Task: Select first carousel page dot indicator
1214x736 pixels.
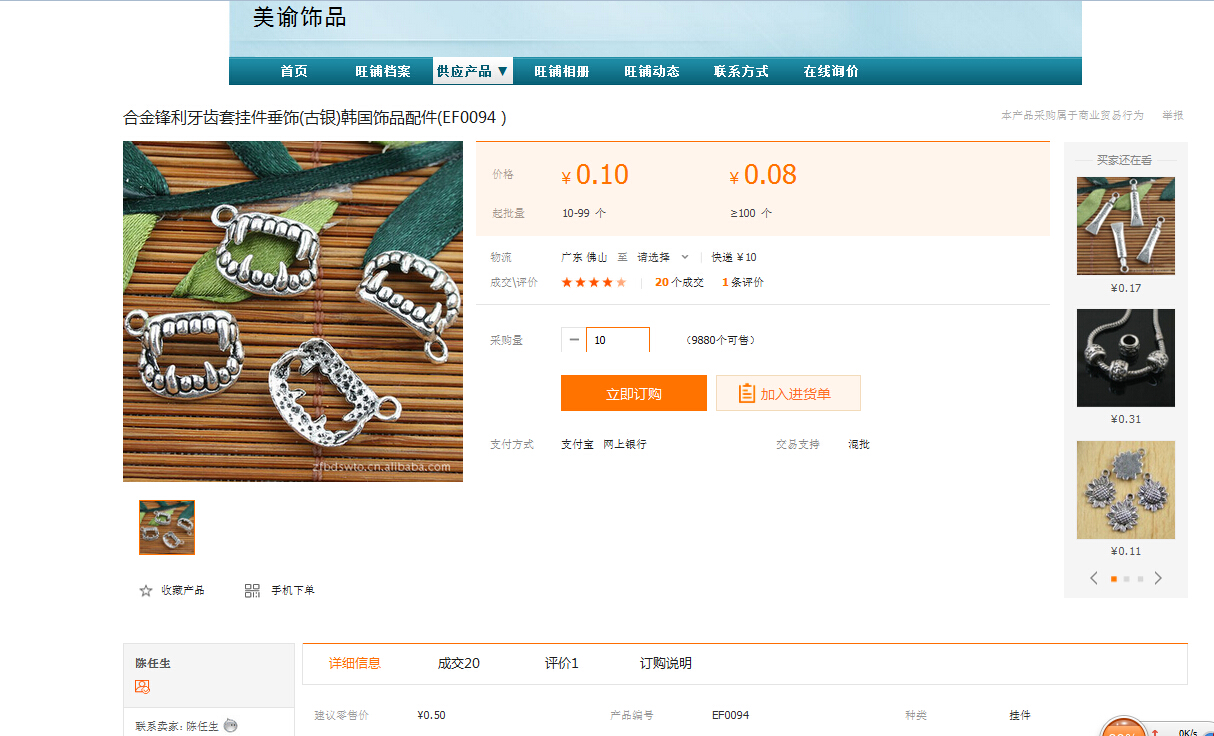Action: [x=1113, y=579]
